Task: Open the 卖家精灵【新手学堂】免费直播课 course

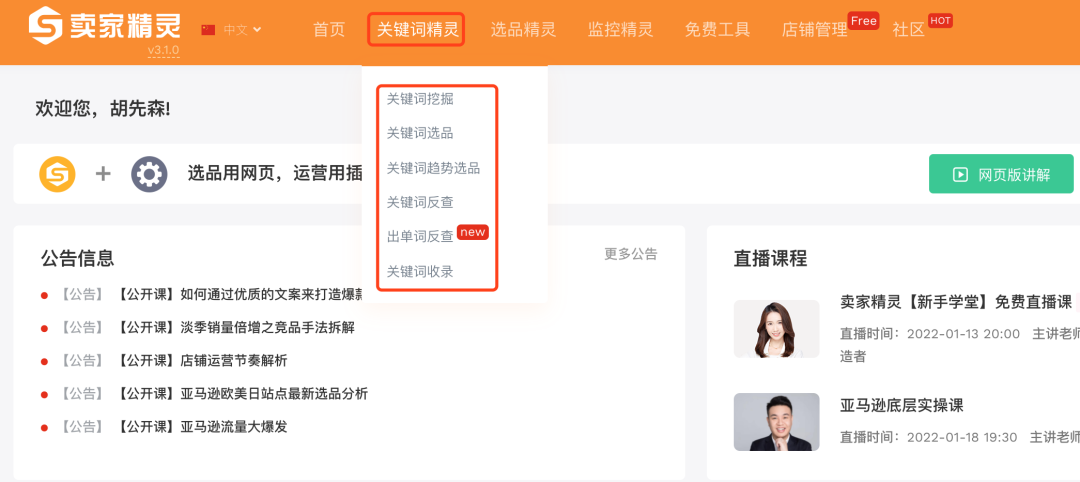Action: tap(956, 302)
